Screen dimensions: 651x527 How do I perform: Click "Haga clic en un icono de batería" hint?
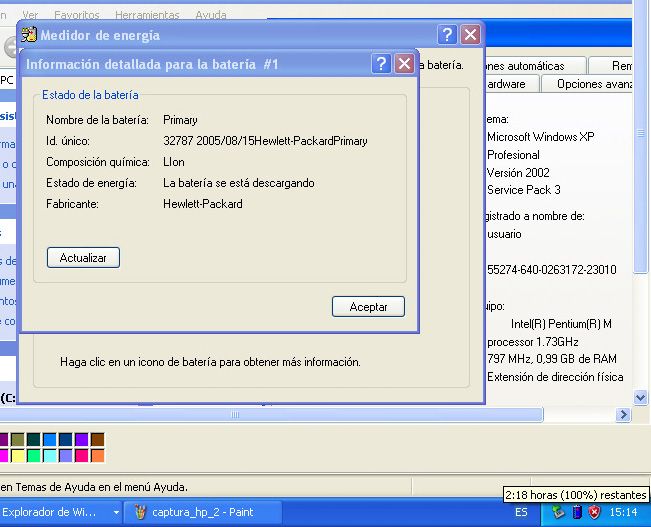(x=210, y=362)
